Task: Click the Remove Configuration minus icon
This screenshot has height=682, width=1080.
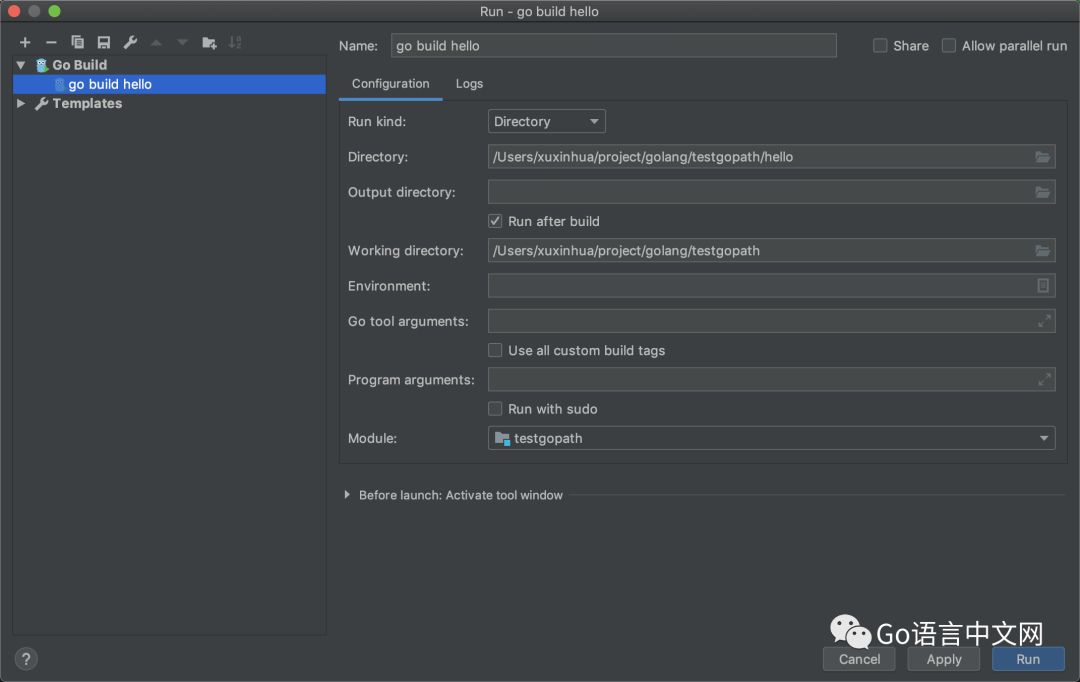Action: pyautogui.click(x=51, y=42)
